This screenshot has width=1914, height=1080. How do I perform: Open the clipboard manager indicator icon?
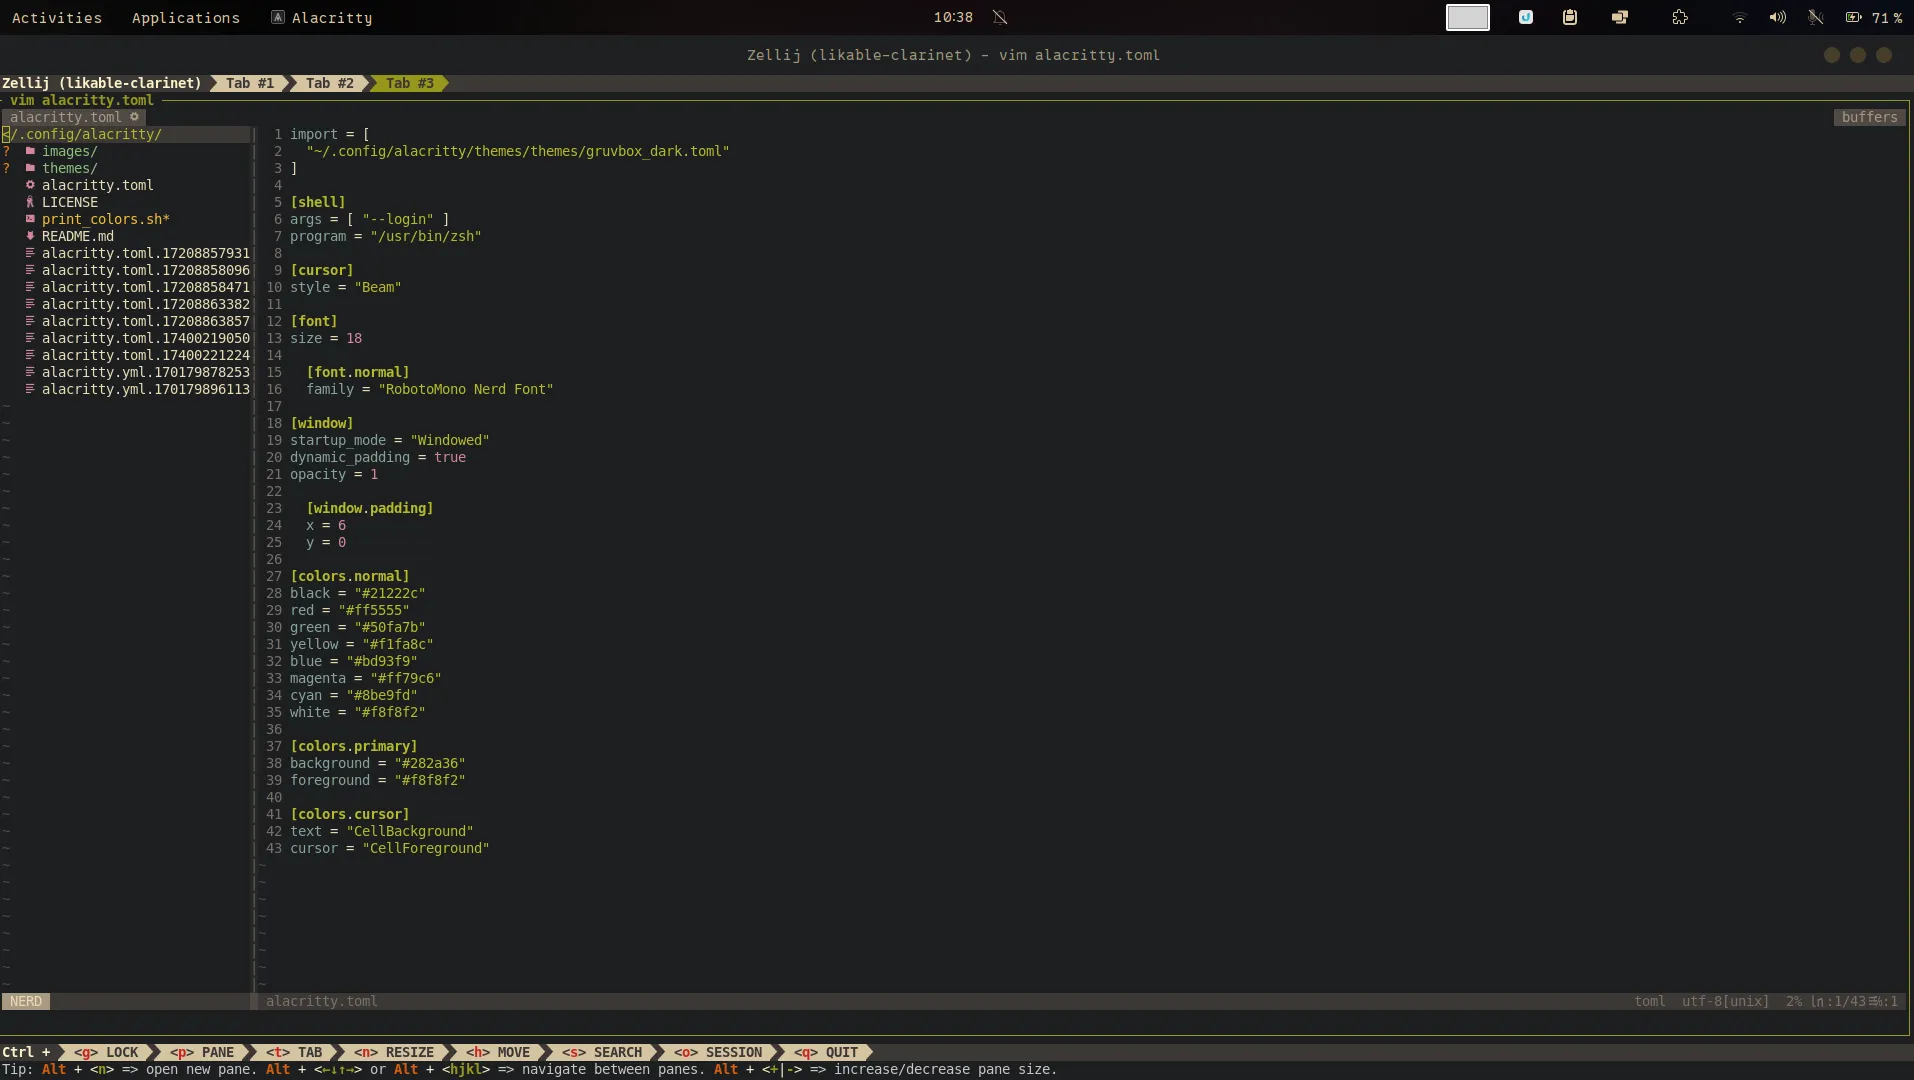point(1570,17)
